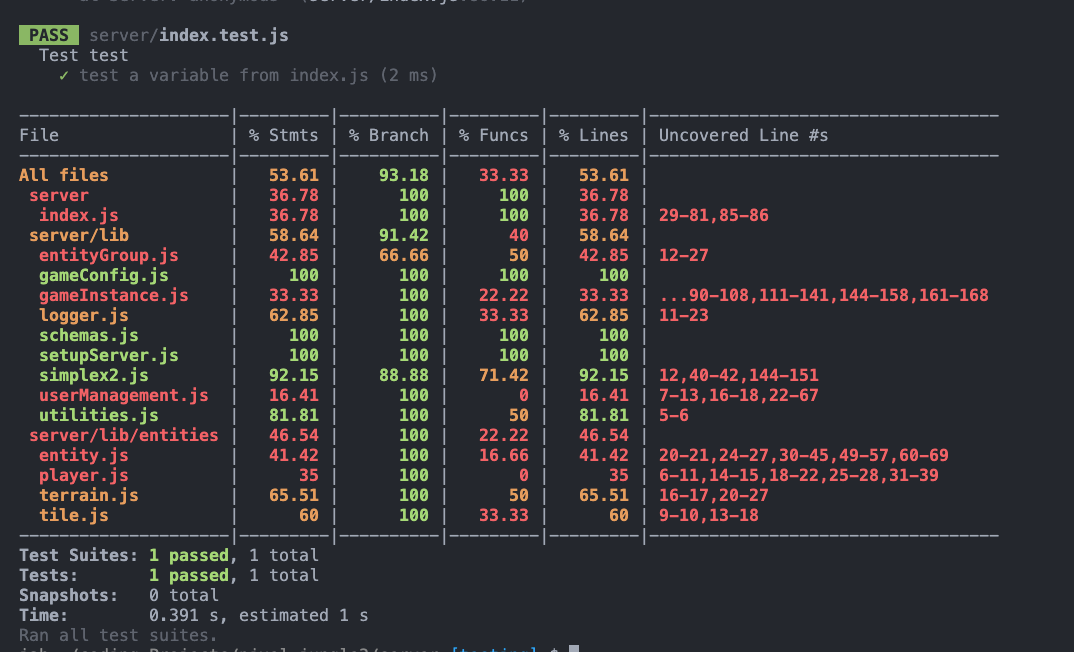Click the logger.js file name
This screenshot has height=652, width=1074.
[x=84, y=315]
